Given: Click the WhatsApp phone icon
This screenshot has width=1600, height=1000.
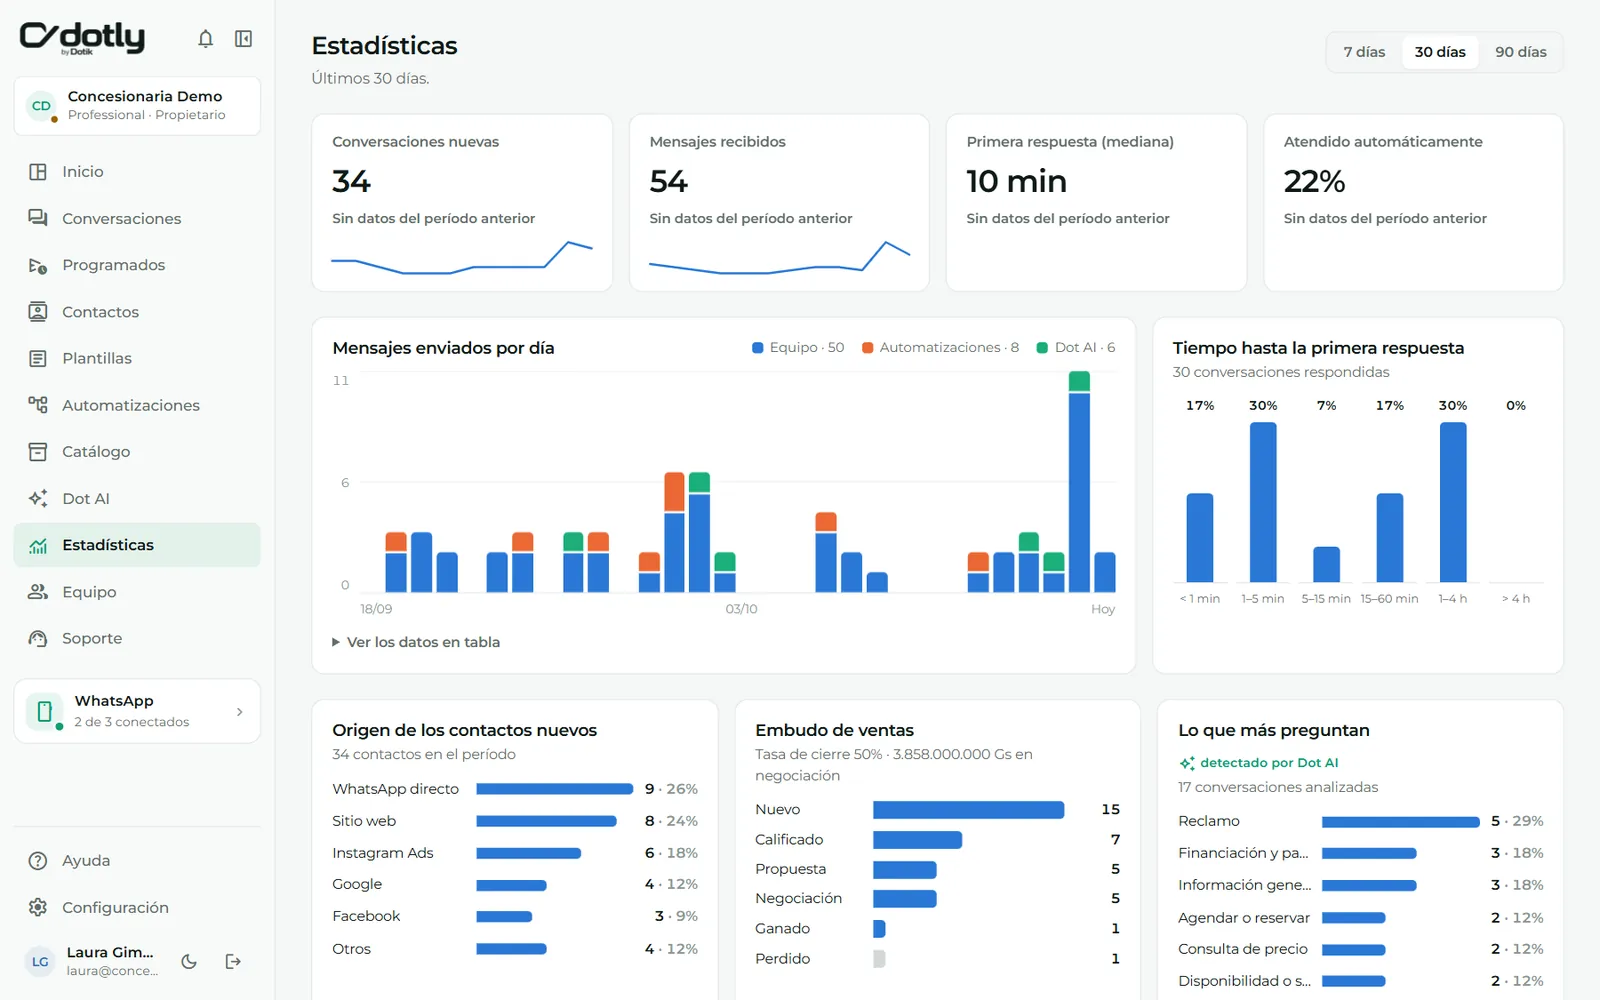Looking at the screenshot, I should point(44,711).
